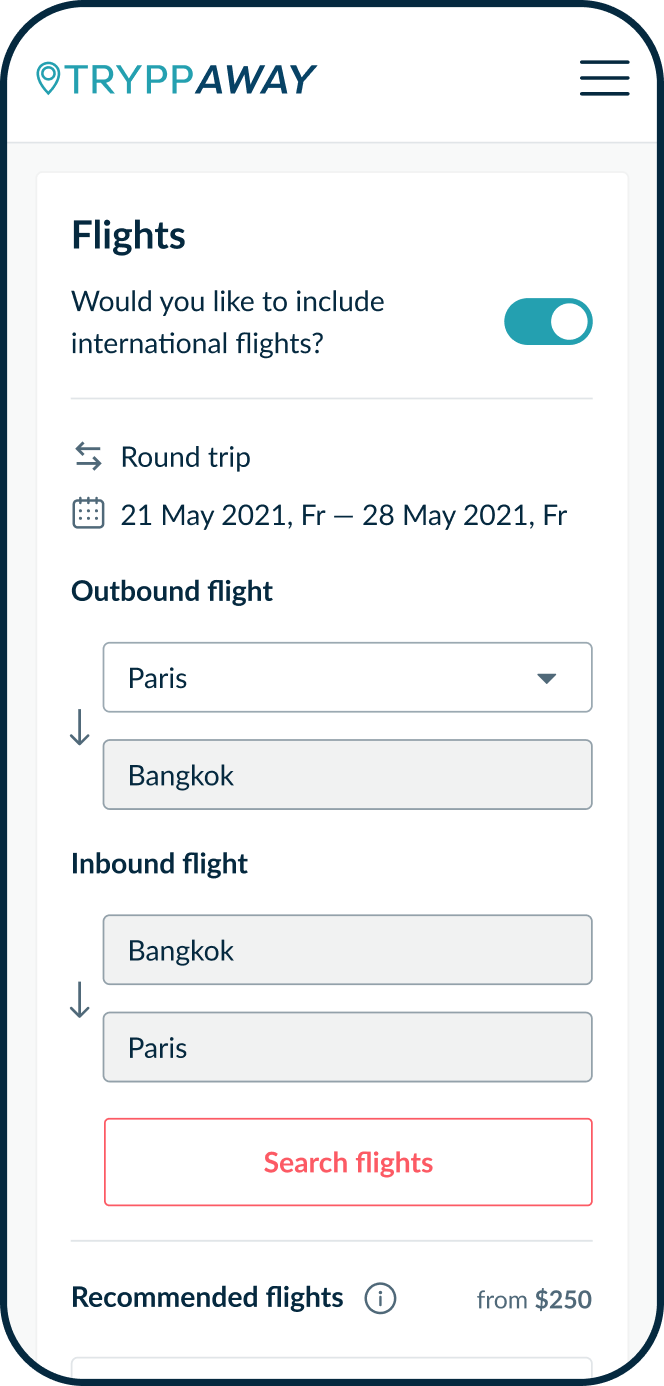The image size is (664, 1386).
Task: Open the date picker via the calendar icon
Action: [x=88, y=512]
